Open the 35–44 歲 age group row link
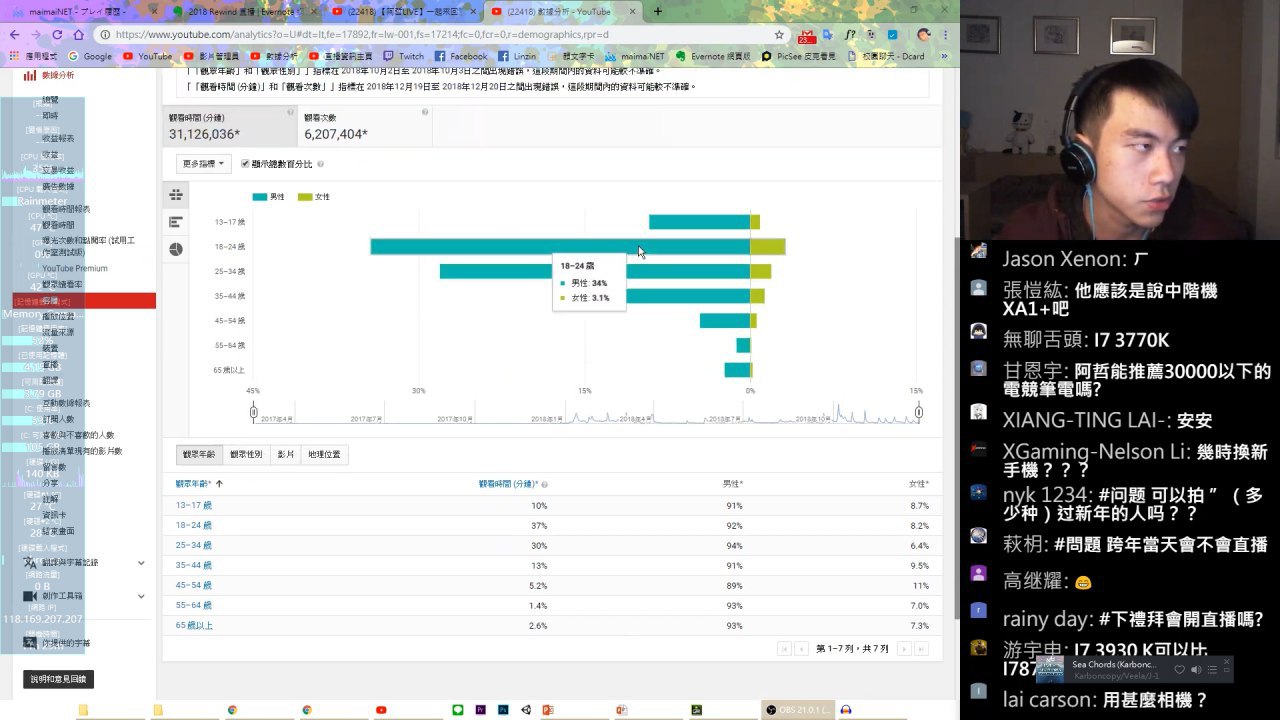 pos(194,565)
